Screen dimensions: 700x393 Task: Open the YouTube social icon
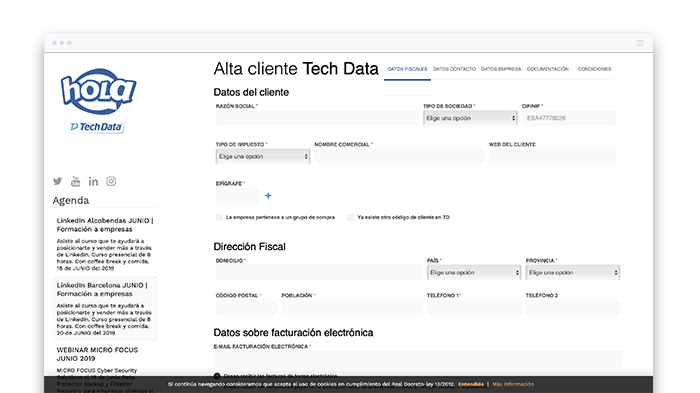tap(75, 181)
